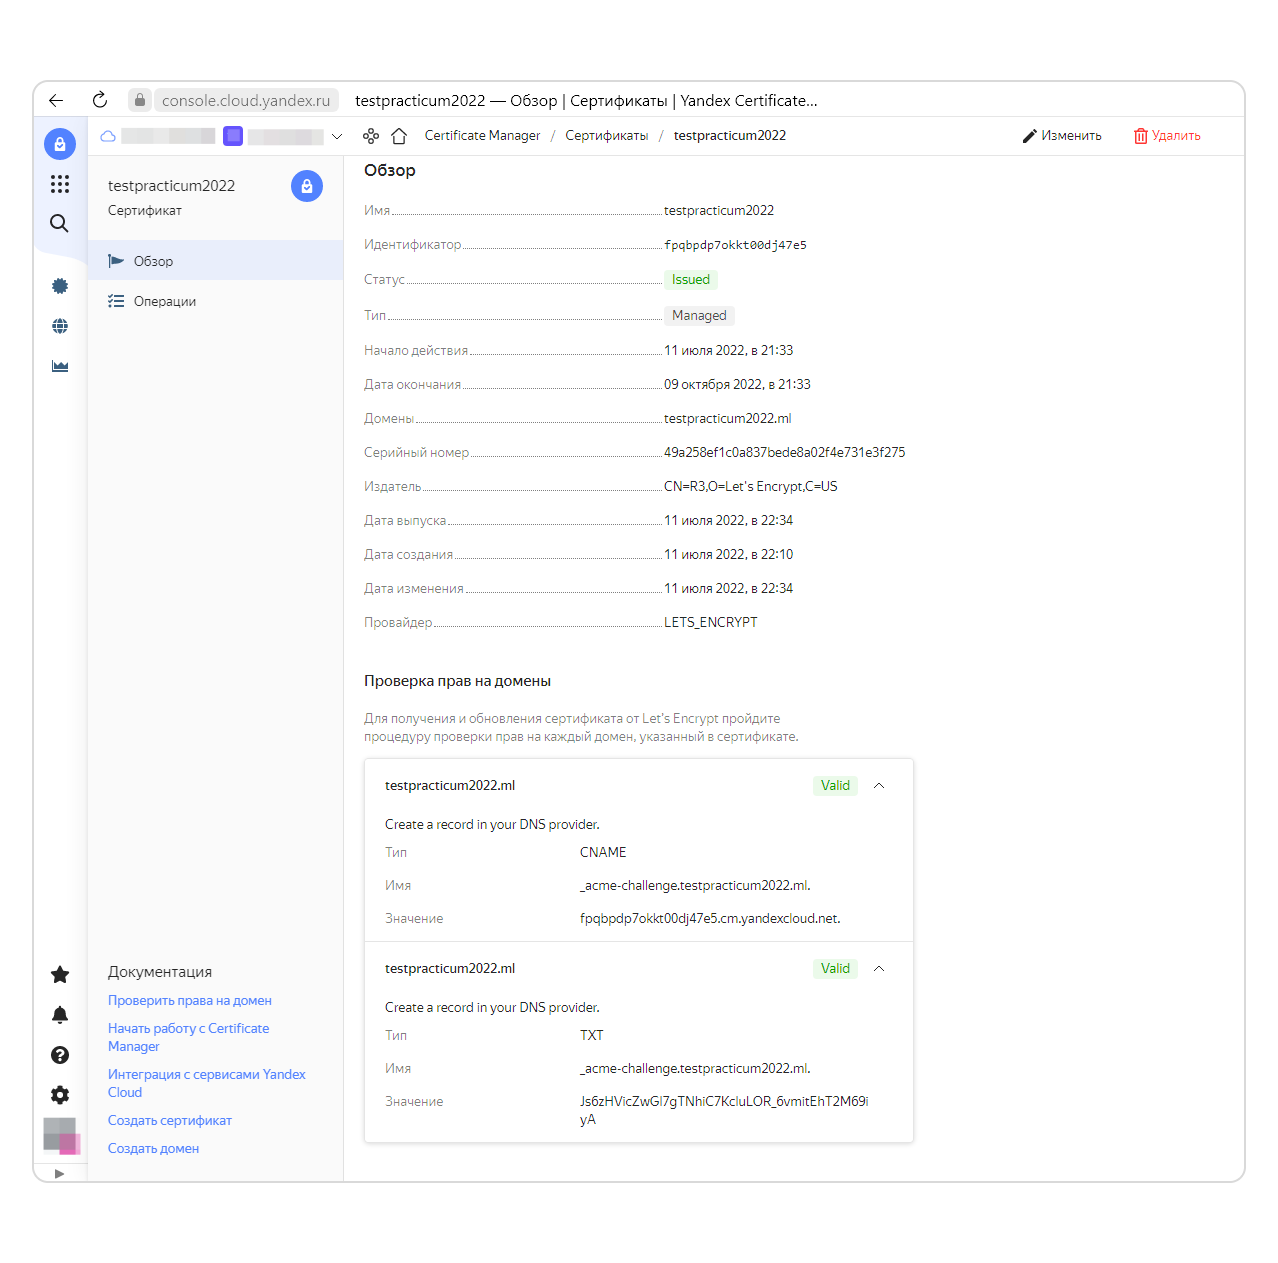Click value fpqbpdp7okkt00dj47e5.cm.yandexcloud.net.
The image size is (1278, 1263).
pyautogui.click(x=710, y=919)
